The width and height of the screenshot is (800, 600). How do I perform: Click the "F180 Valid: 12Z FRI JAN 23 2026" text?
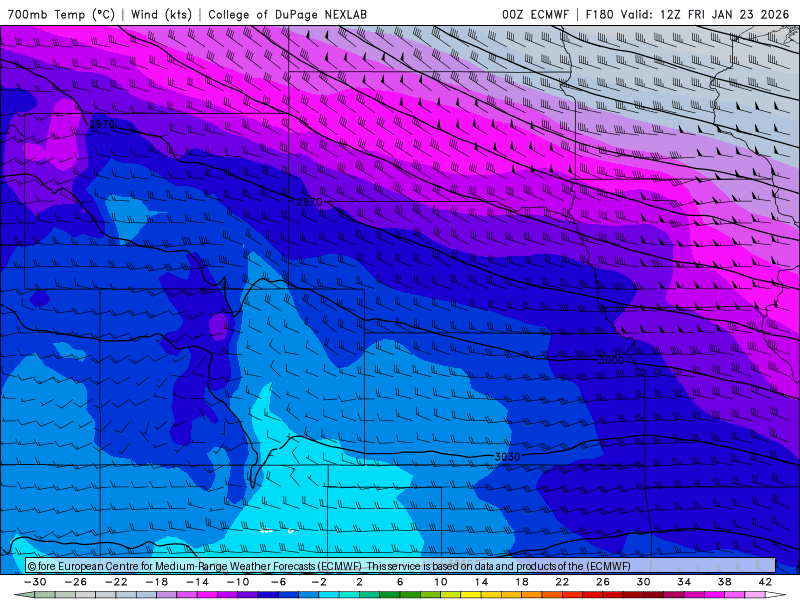[687, 14]
